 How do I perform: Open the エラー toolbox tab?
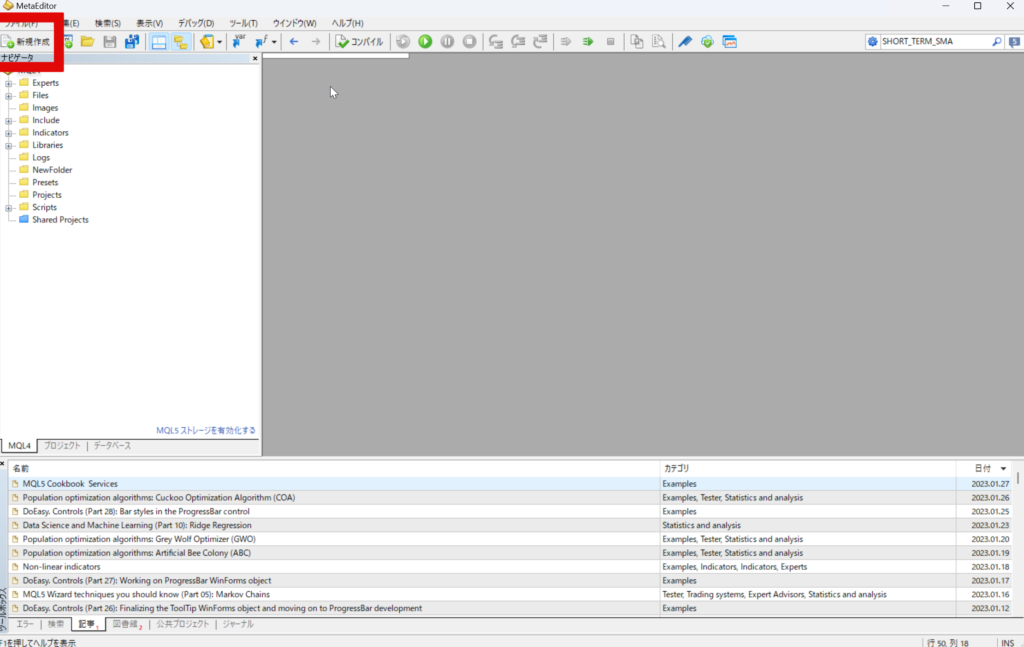coord(24,624)
